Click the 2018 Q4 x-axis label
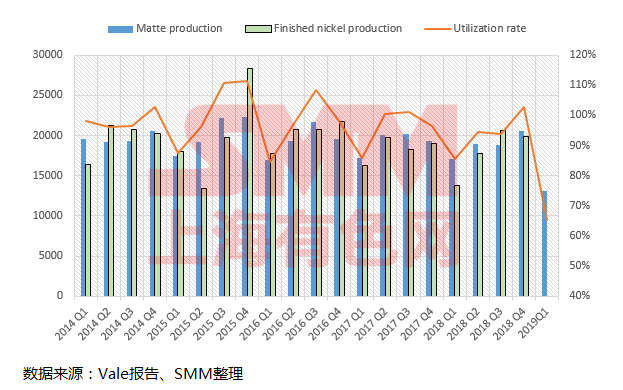 pyautogui.click(x=508, y=324)
